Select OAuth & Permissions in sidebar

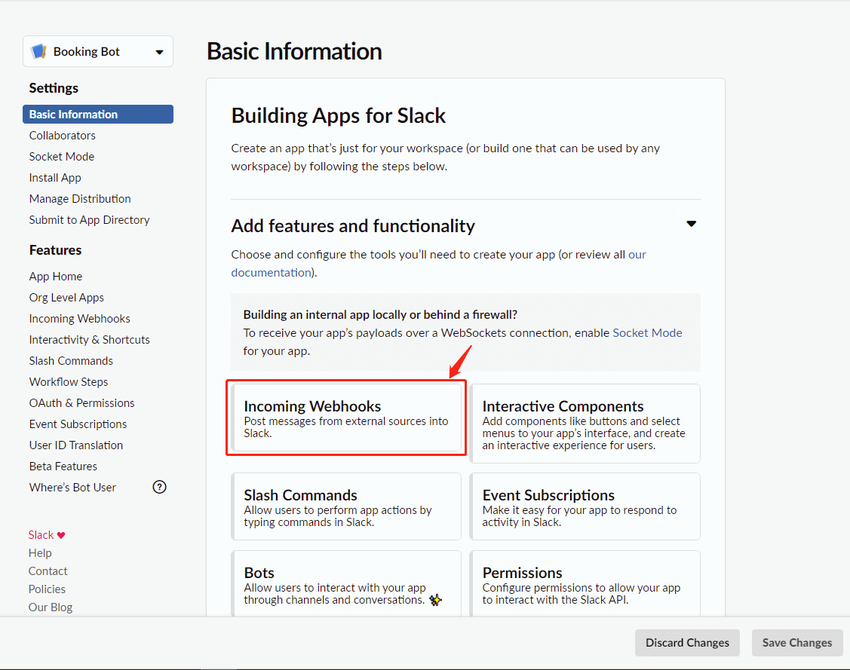point(81,403)
